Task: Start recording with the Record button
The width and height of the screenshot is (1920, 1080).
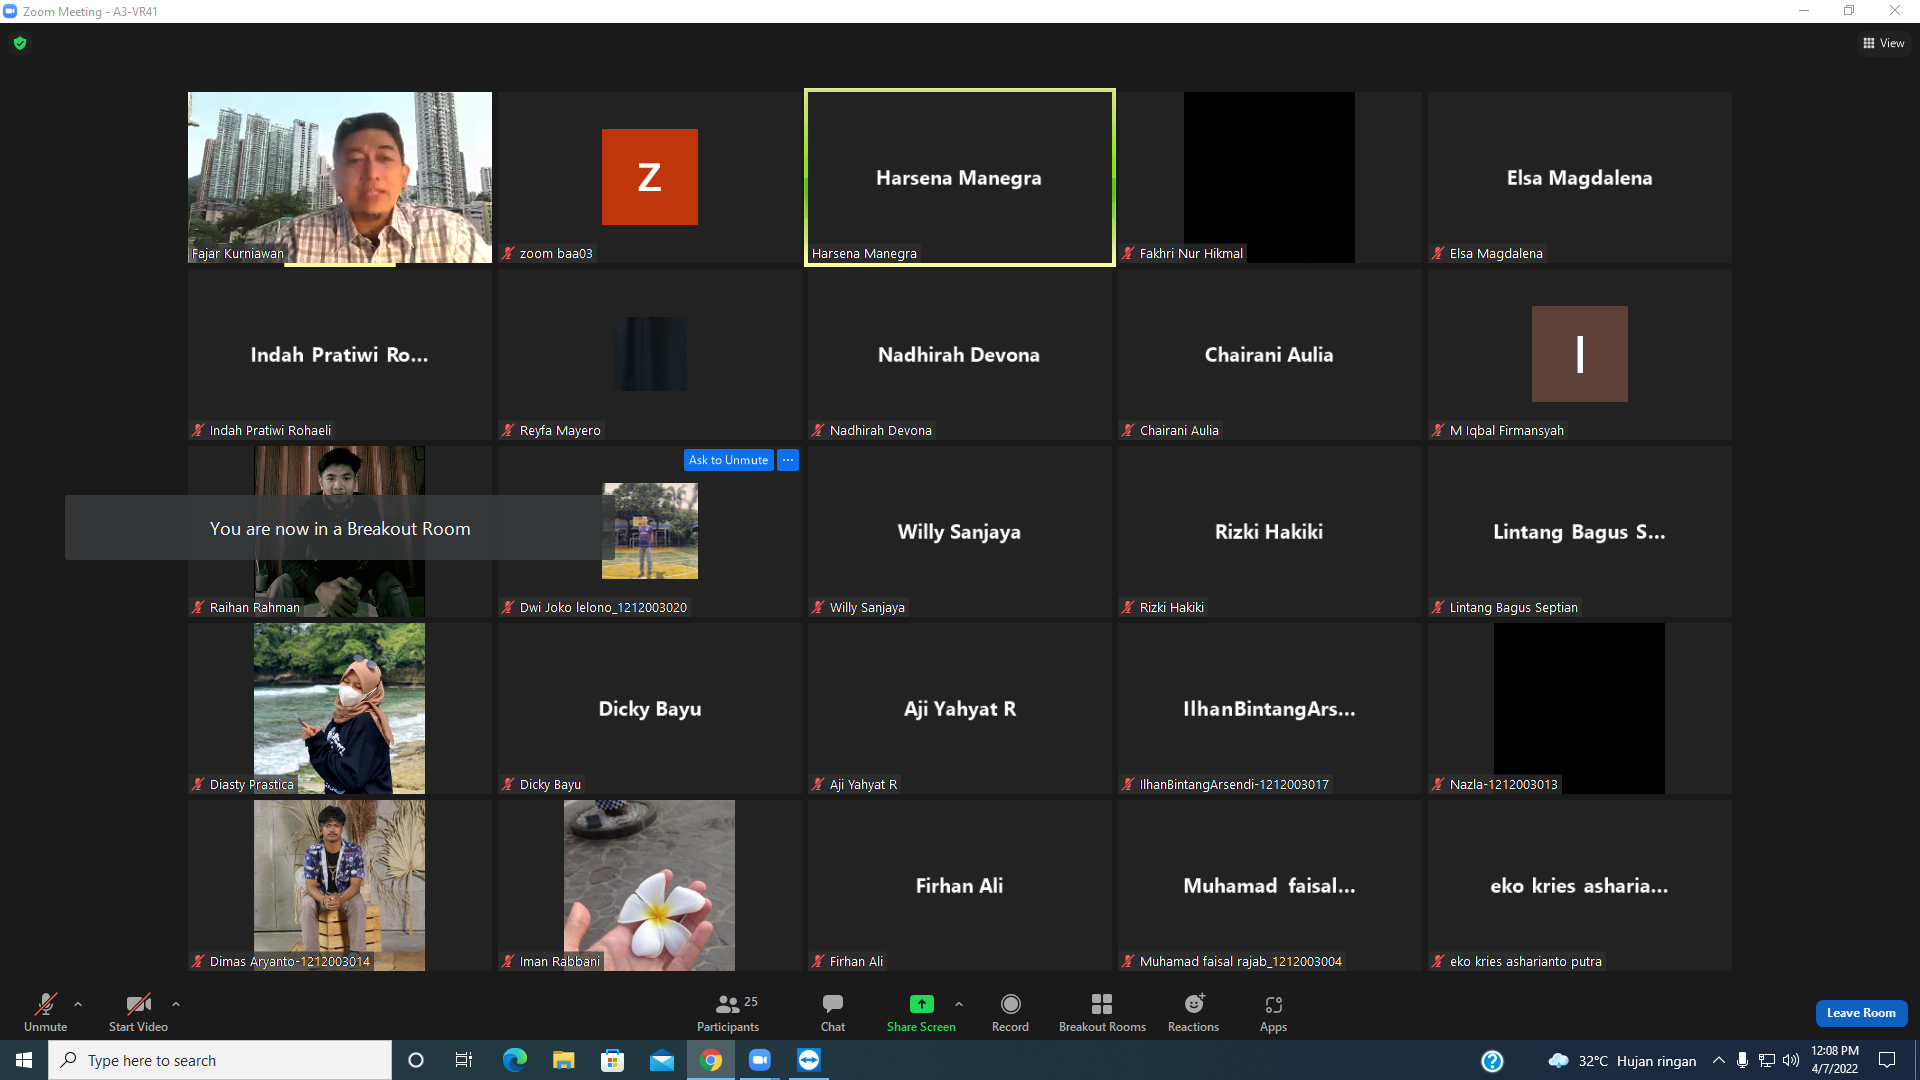Action: click(x=1010, y=1012)
